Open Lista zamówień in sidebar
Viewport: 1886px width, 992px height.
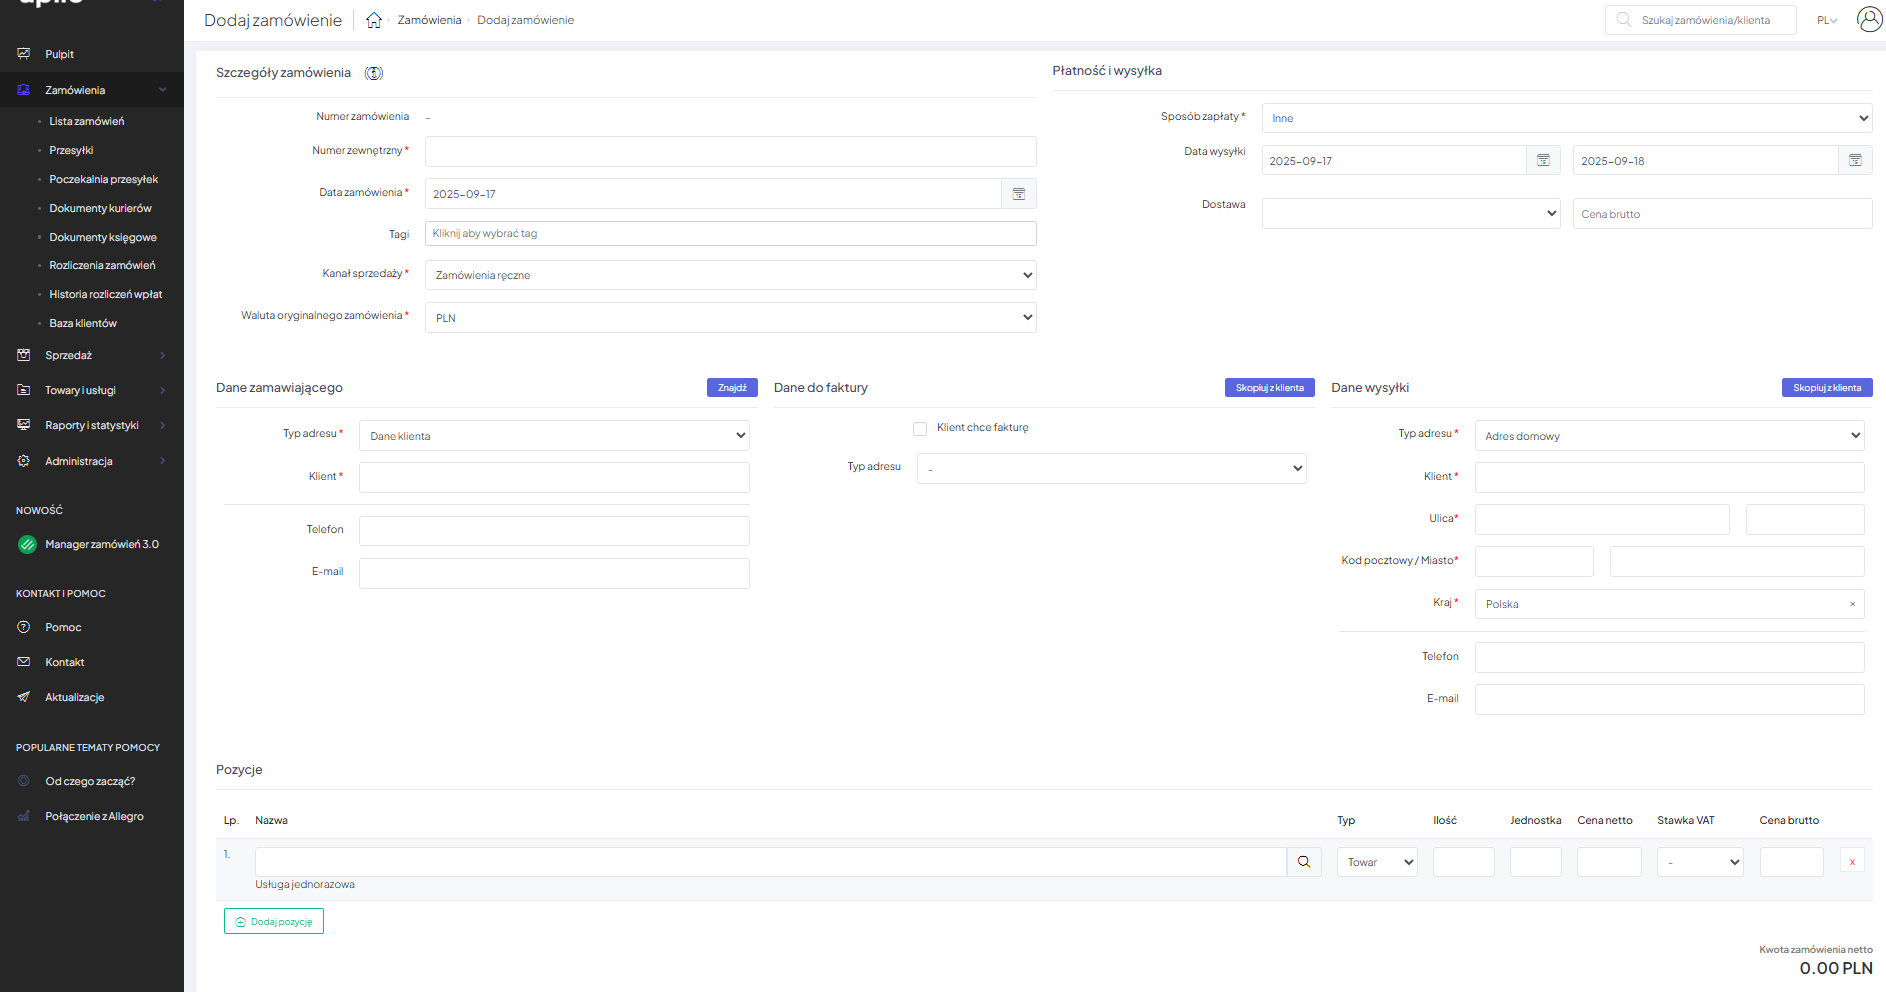coord(87,121)
